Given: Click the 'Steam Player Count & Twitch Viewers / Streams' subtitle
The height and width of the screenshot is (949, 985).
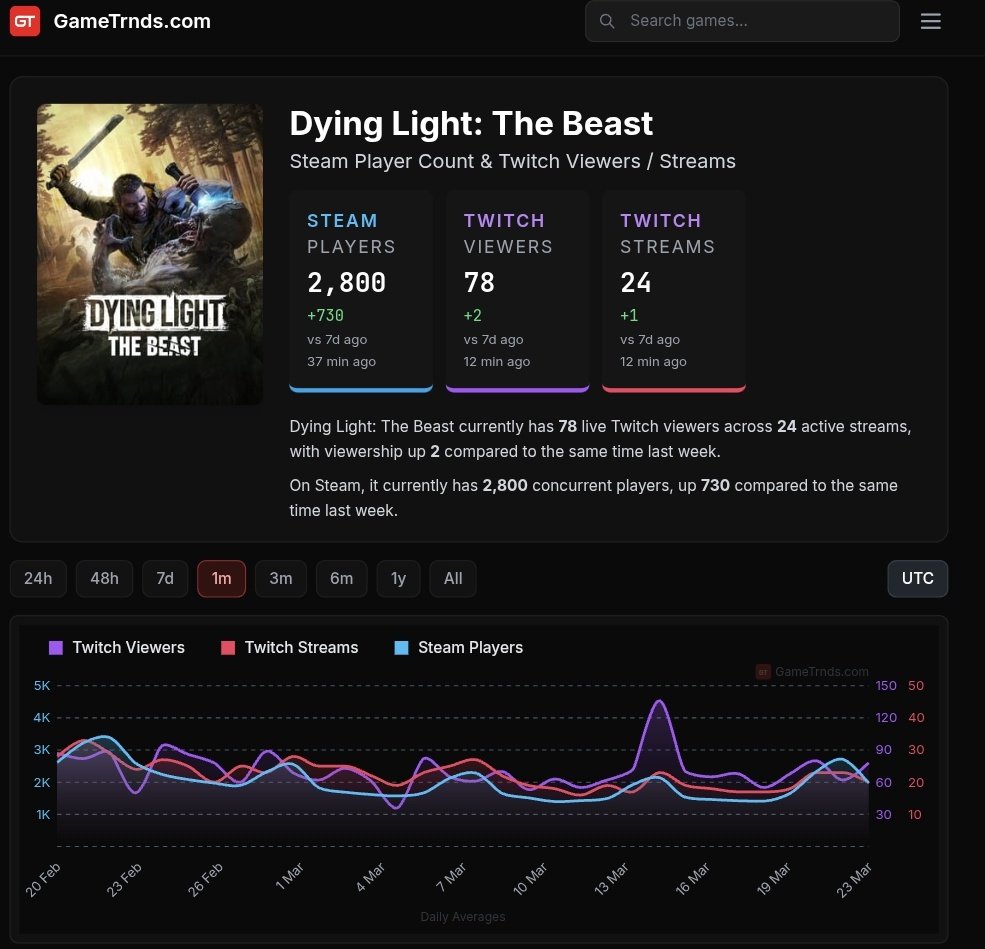Looking at the screenshot, I should click(x=513, y=161).
